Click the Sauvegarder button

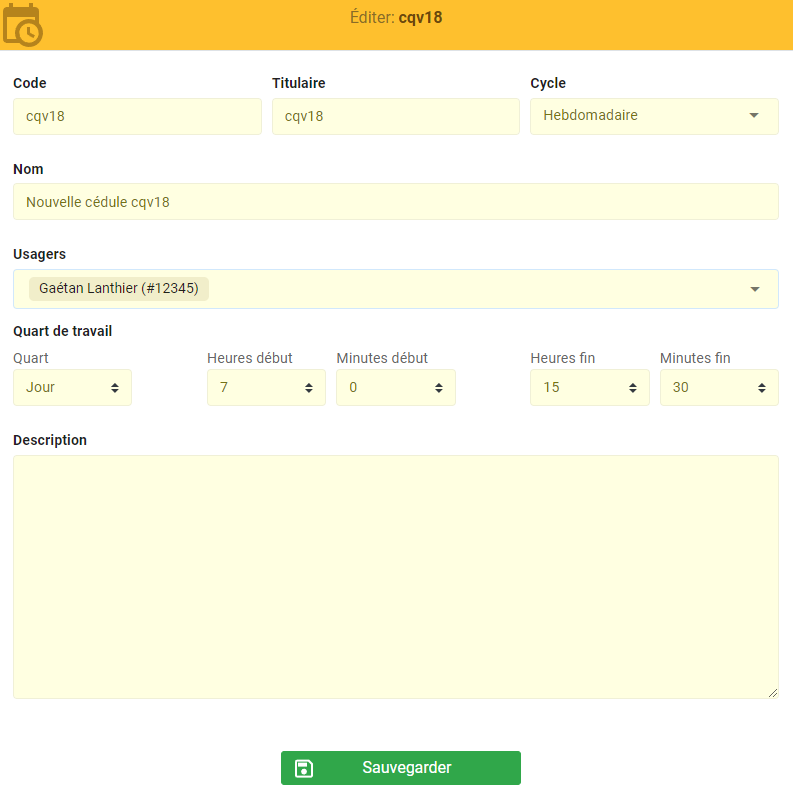click(x=401, y=768)
